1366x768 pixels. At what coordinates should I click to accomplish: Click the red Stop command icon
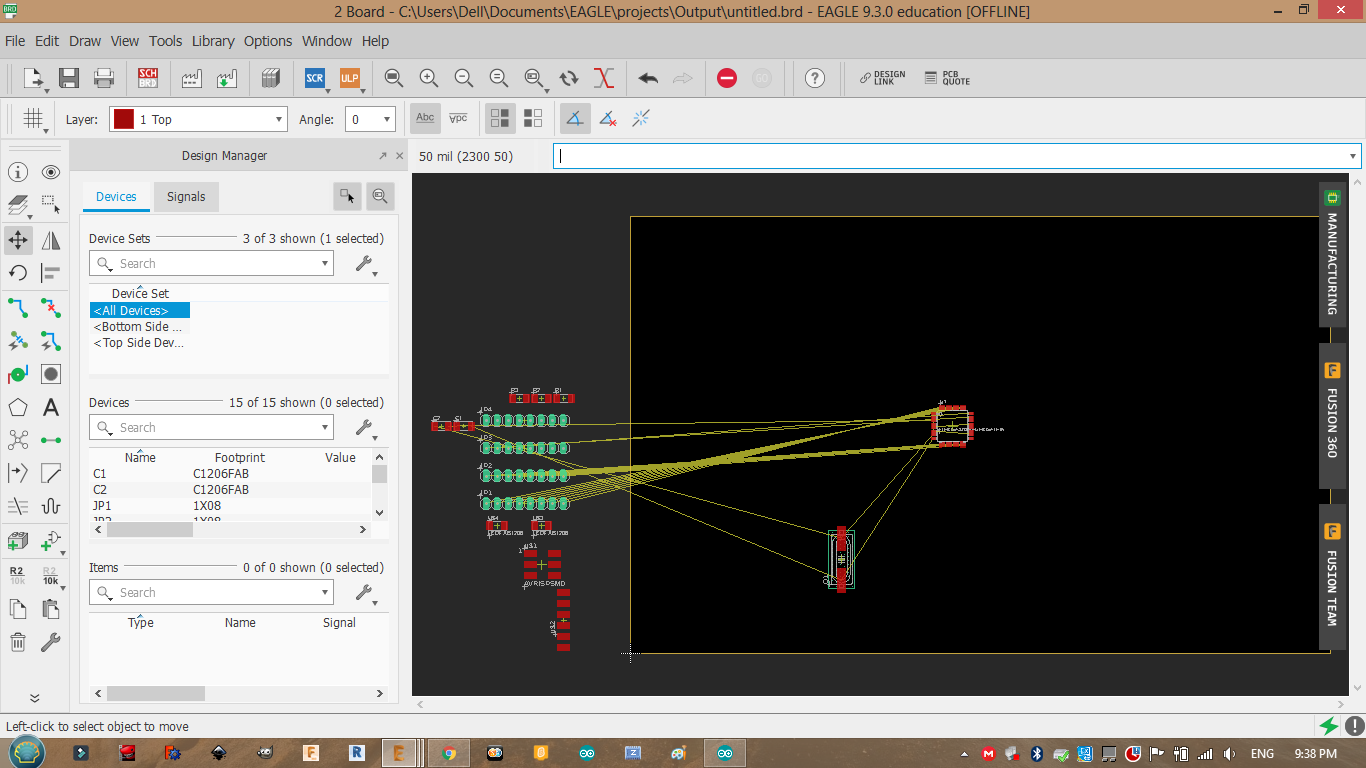tap(727, 78)
